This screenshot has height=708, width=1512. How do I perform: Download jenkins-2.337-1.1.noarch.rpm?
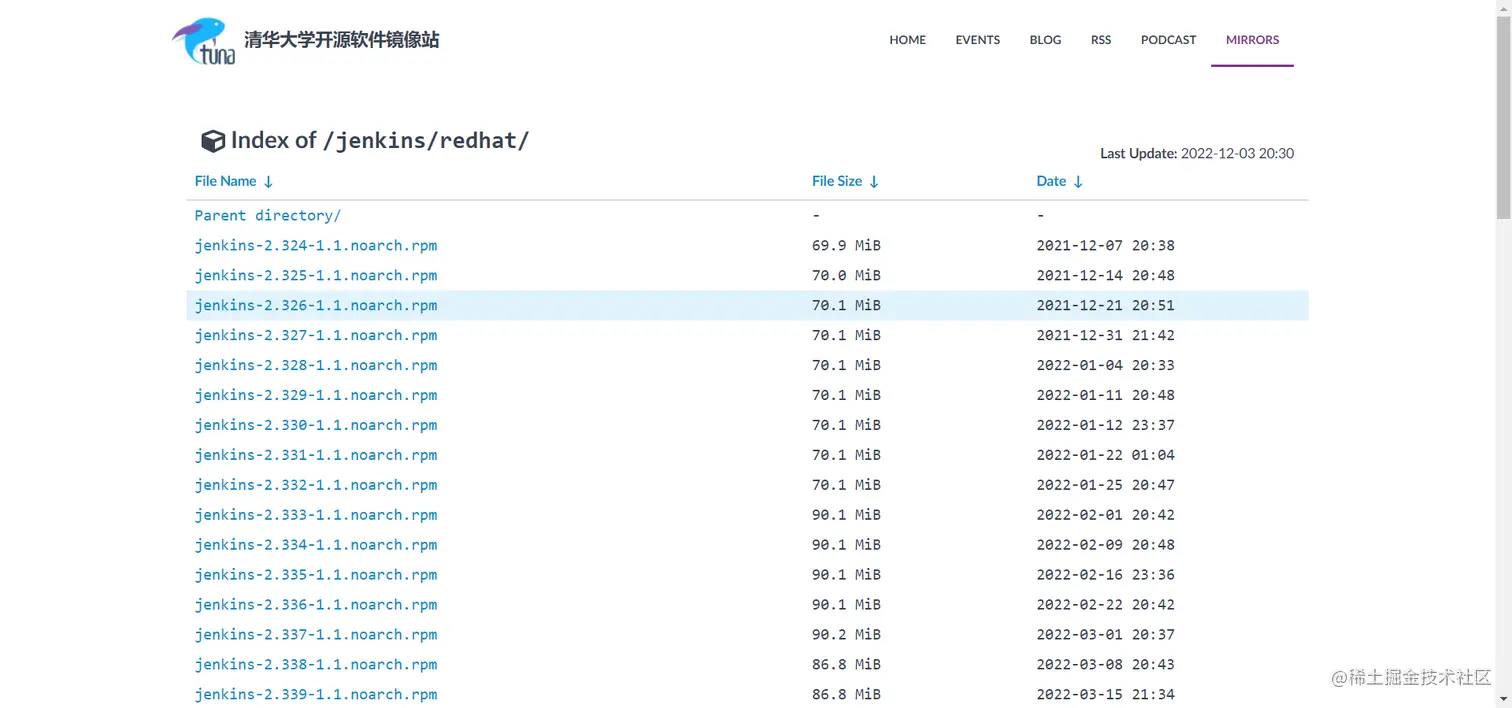click(x=316, y=635)
